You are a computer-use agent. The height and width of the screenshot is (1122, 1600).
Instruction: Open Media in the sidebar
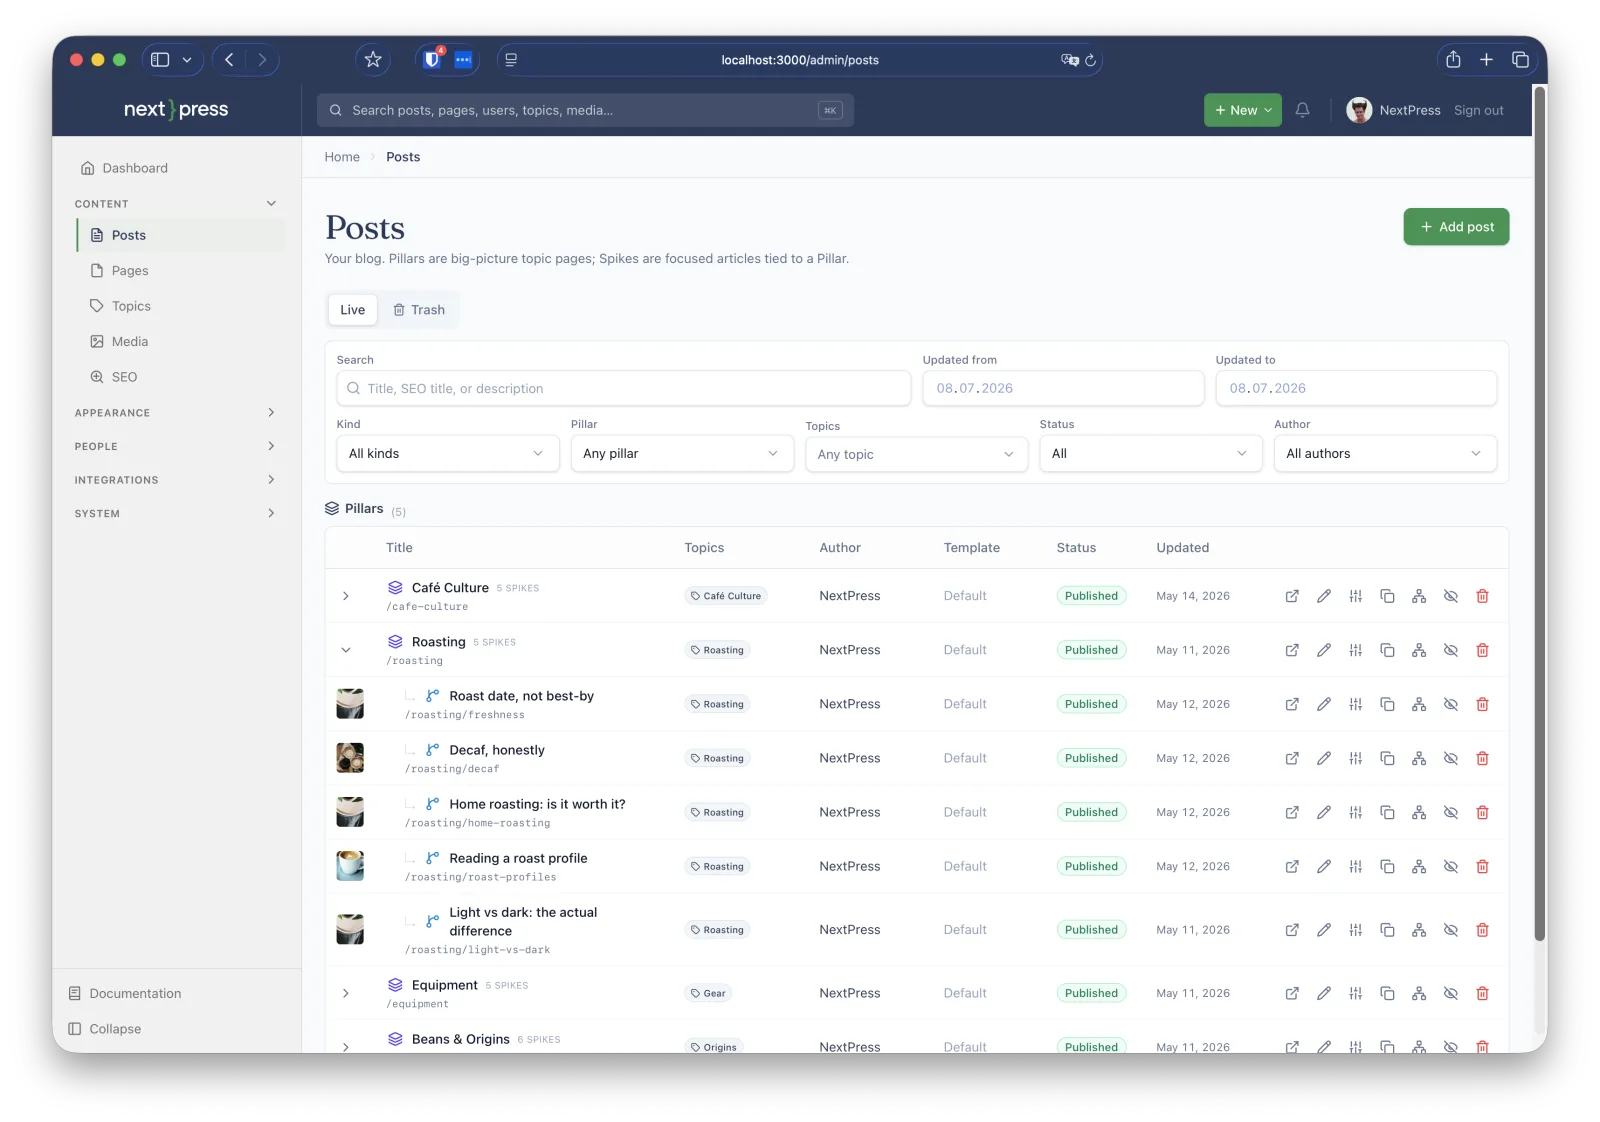click(x=181, y=342)
